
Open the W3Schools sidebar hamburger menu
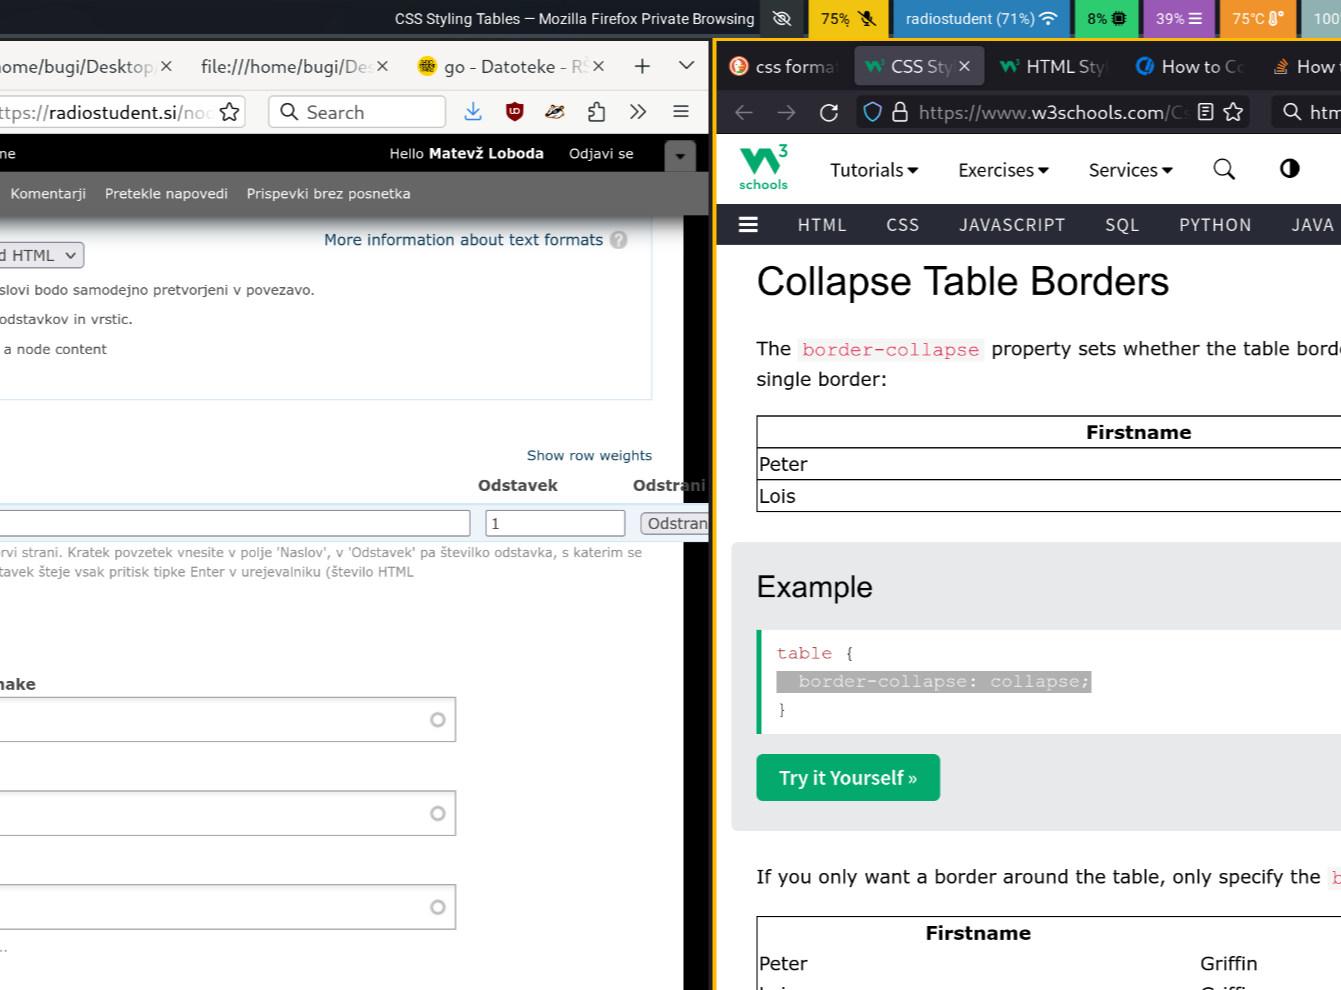748,225
